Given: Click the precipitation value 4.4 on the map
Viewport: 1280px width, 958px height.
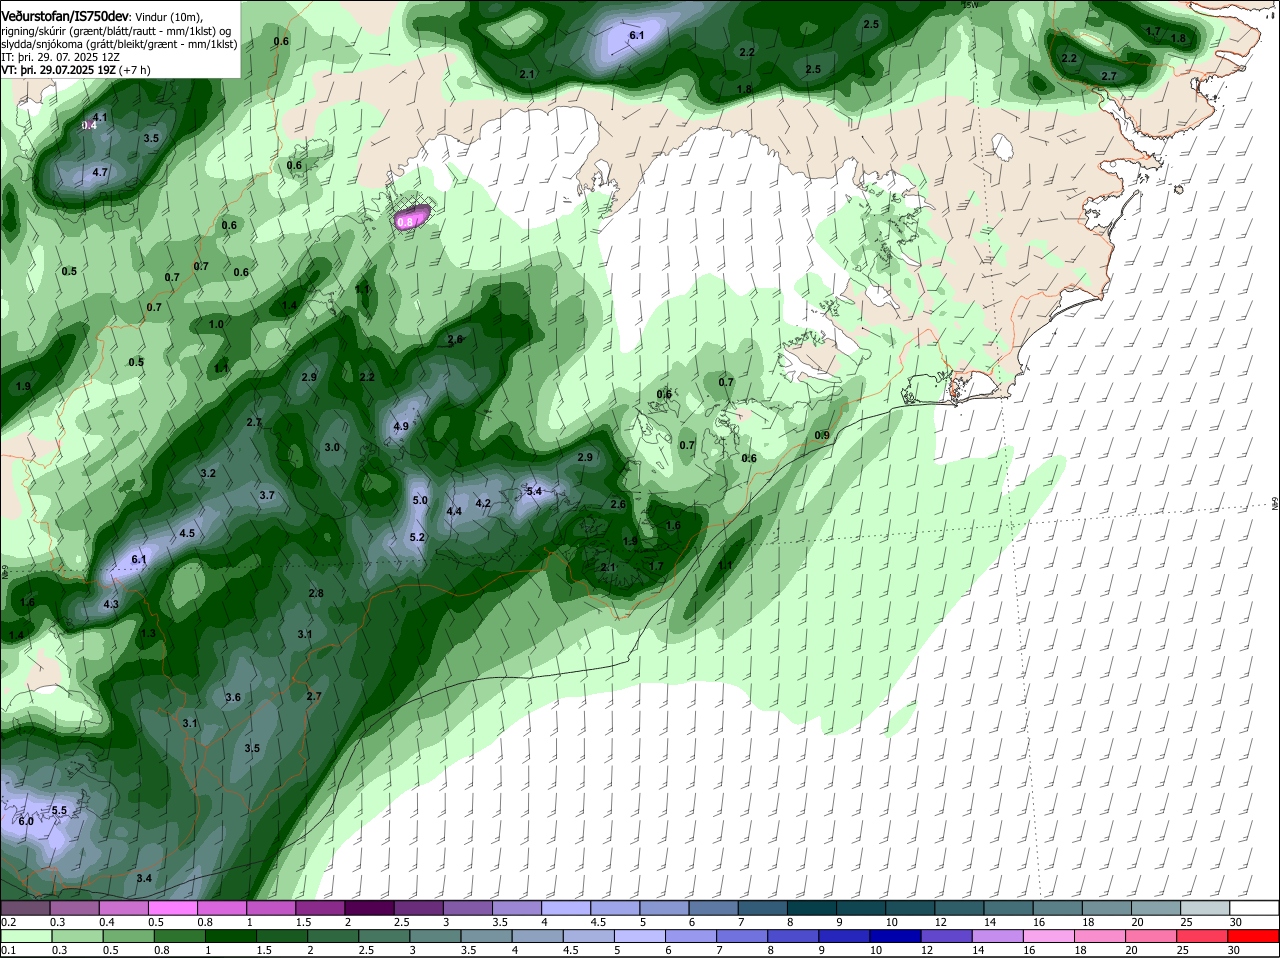Looking at the screenshot, I should click(x=454, y=511).
